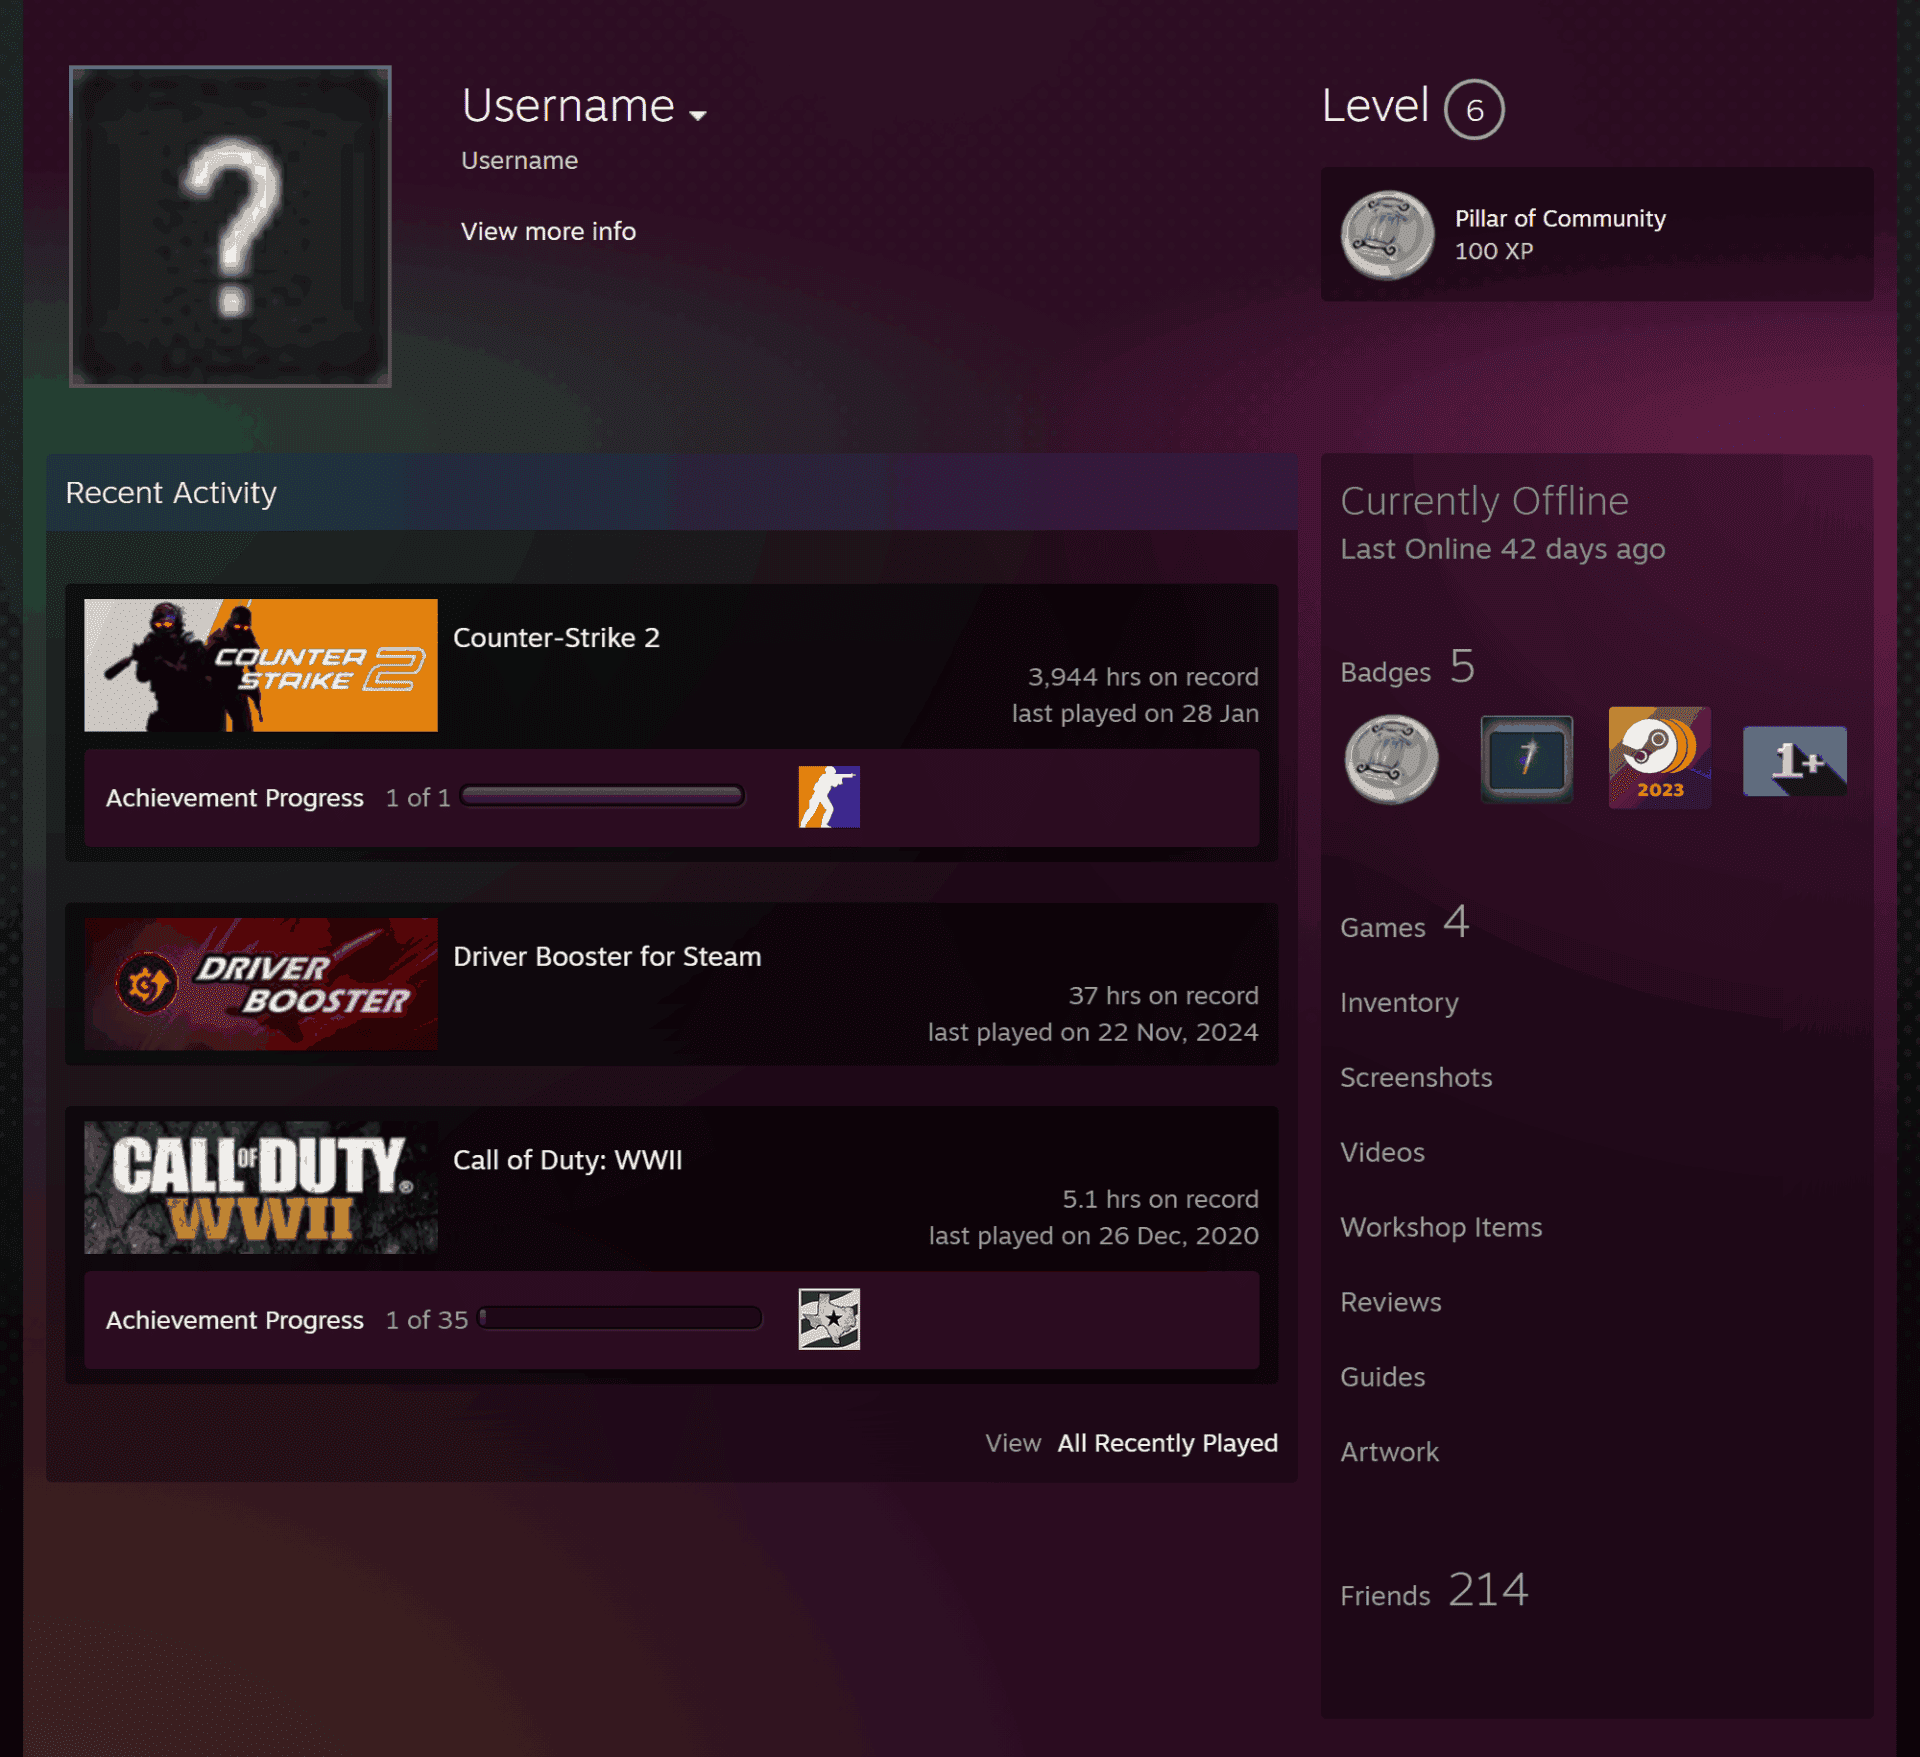
Task: Open the Artwork section
Action: pos(1389,1452)
